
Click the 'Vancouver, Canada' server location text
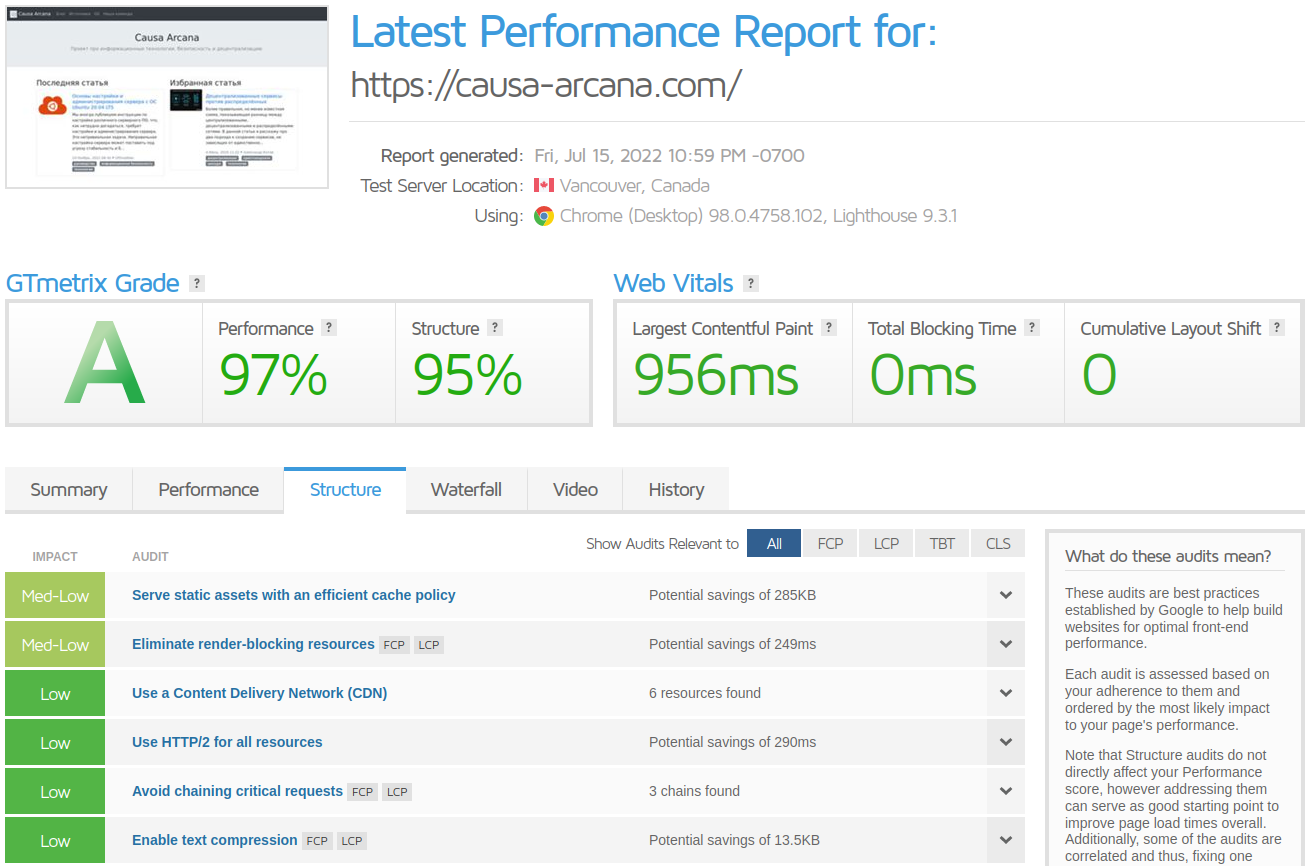coord(635,186)
